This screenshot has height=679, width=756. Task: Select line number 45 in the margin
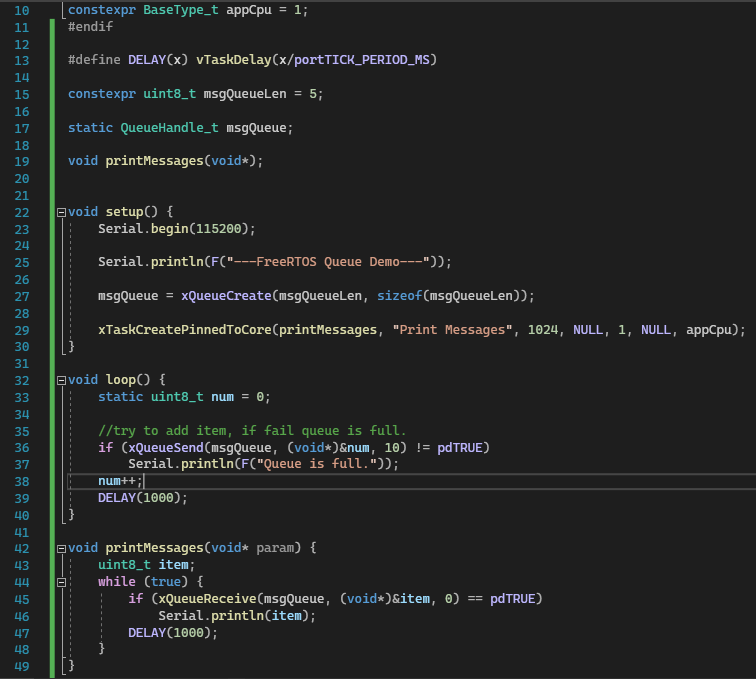[x=22, y=598]
